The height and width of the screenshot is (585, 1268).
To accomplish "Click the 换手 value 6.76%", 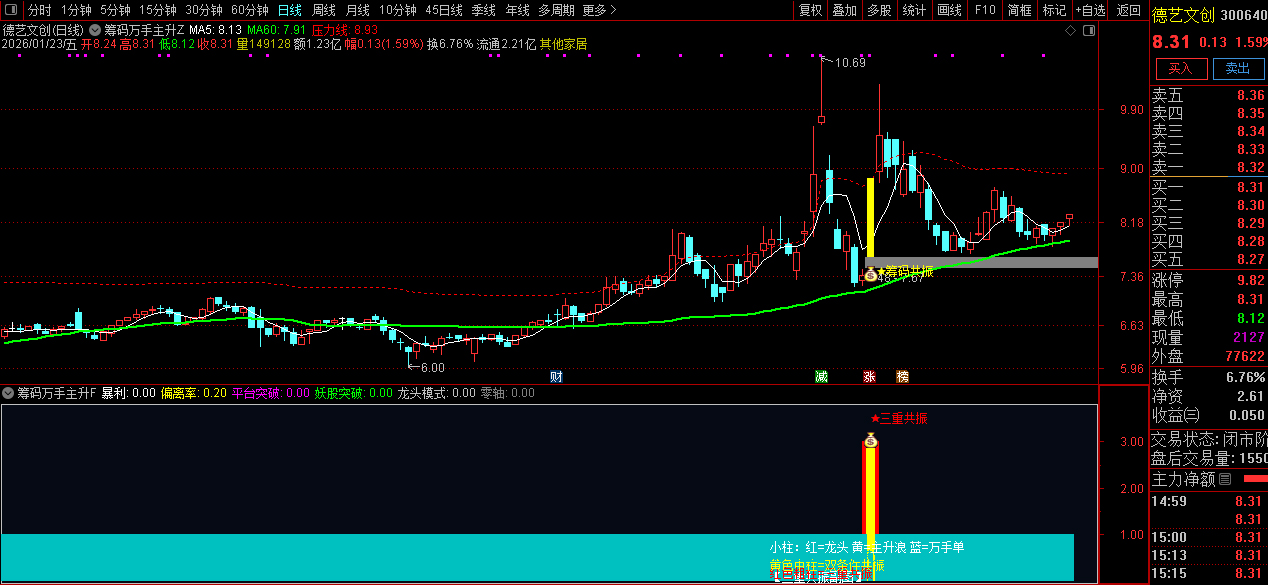I will 1245,377.
